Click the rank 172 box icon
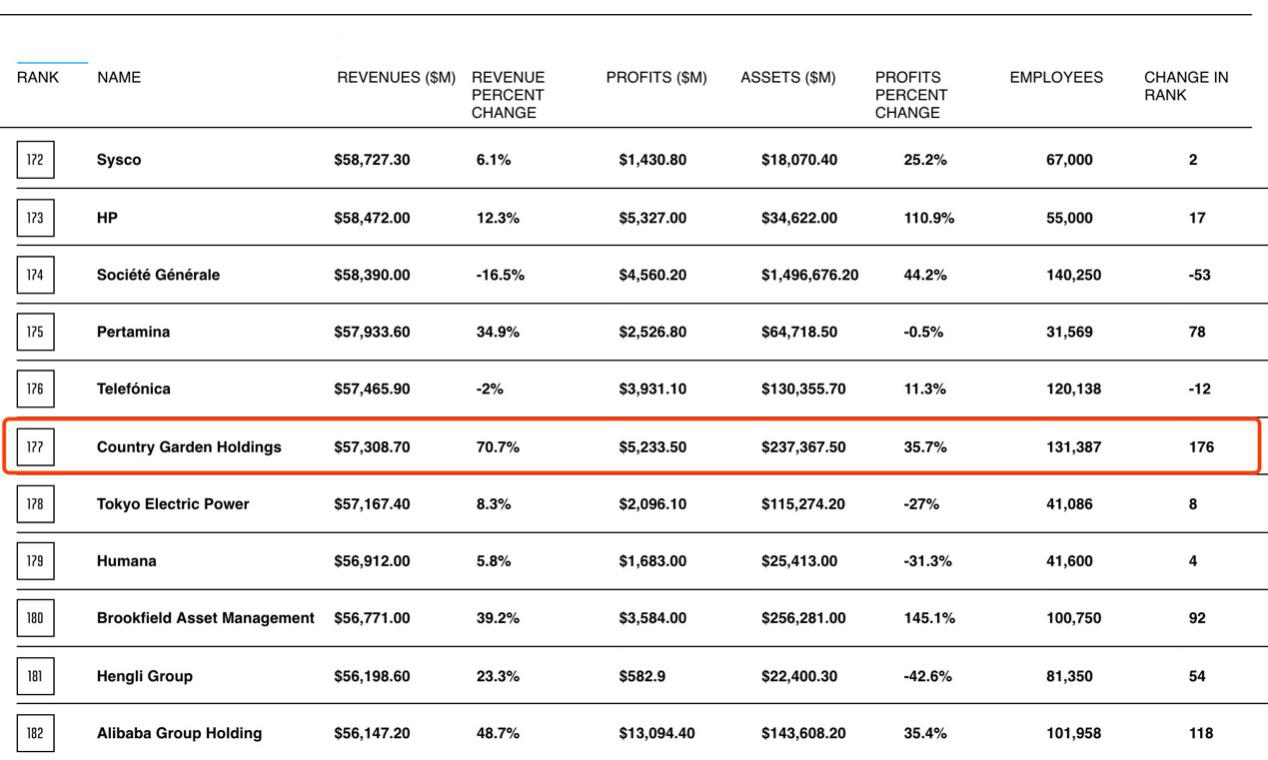Viewport: 1268px width, 760px height. pyautogui.click(x=35, y=160)
